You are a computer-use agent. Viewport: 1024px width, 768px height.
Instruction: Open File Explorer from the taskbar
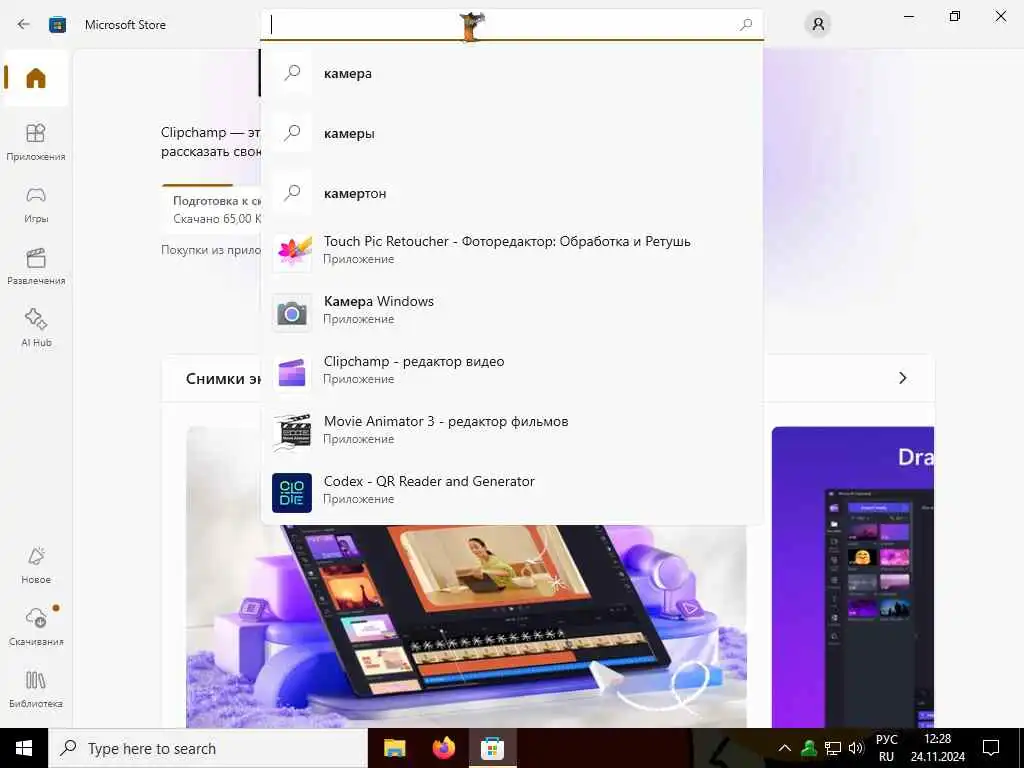394,748
